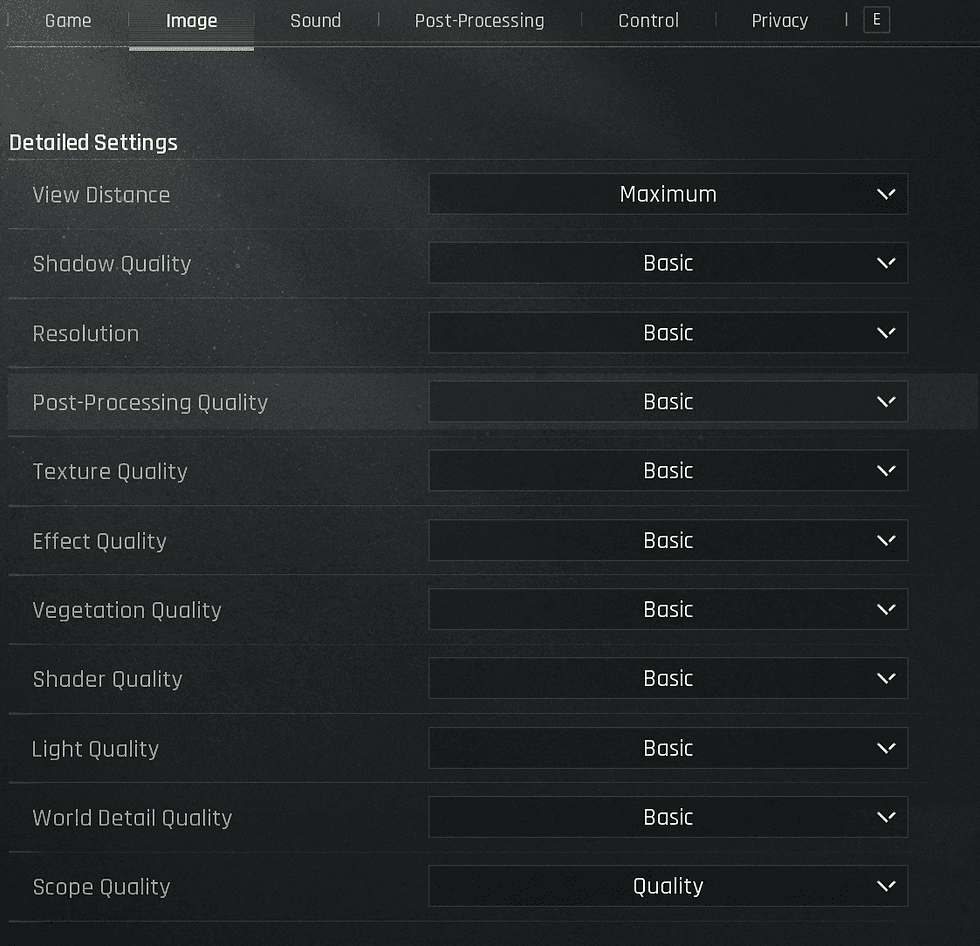
Task: Click the E keybind button in top bar
Action: [876, 20]
